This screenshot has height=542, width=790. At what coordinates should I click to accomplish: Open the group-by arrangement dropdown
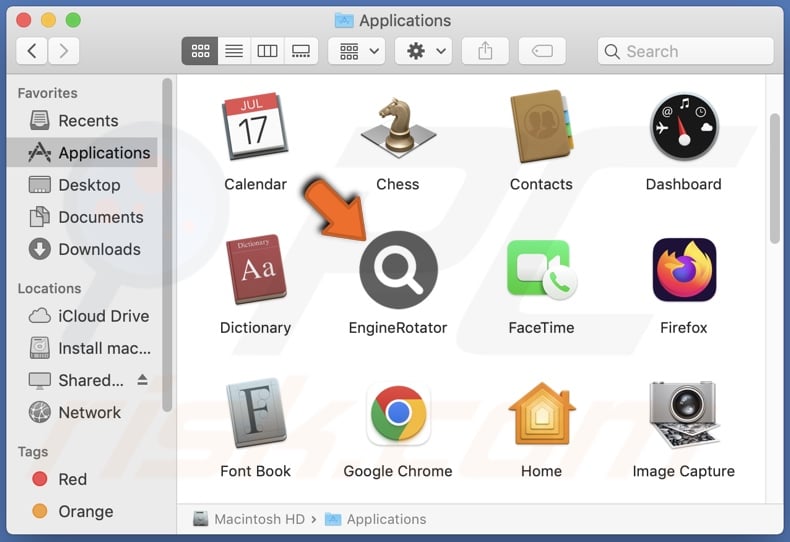tap(357, 51)
